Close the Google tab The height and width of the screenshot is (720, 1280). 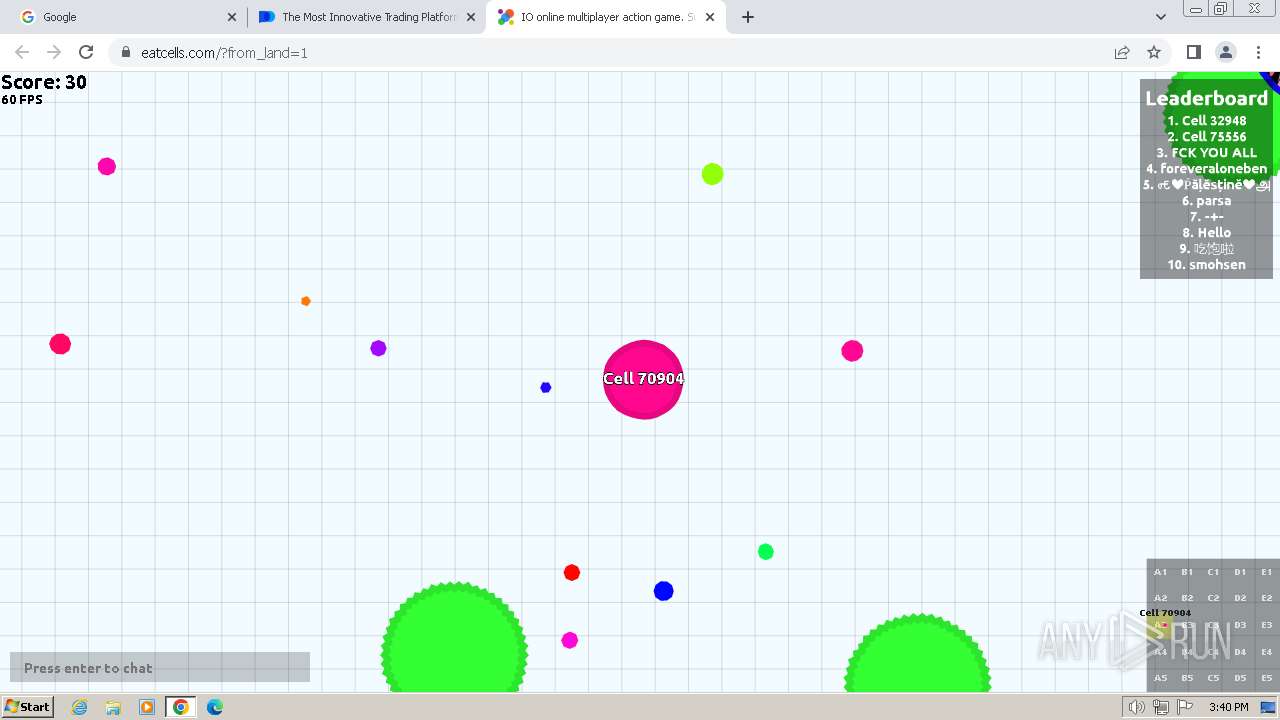[232, 17]
